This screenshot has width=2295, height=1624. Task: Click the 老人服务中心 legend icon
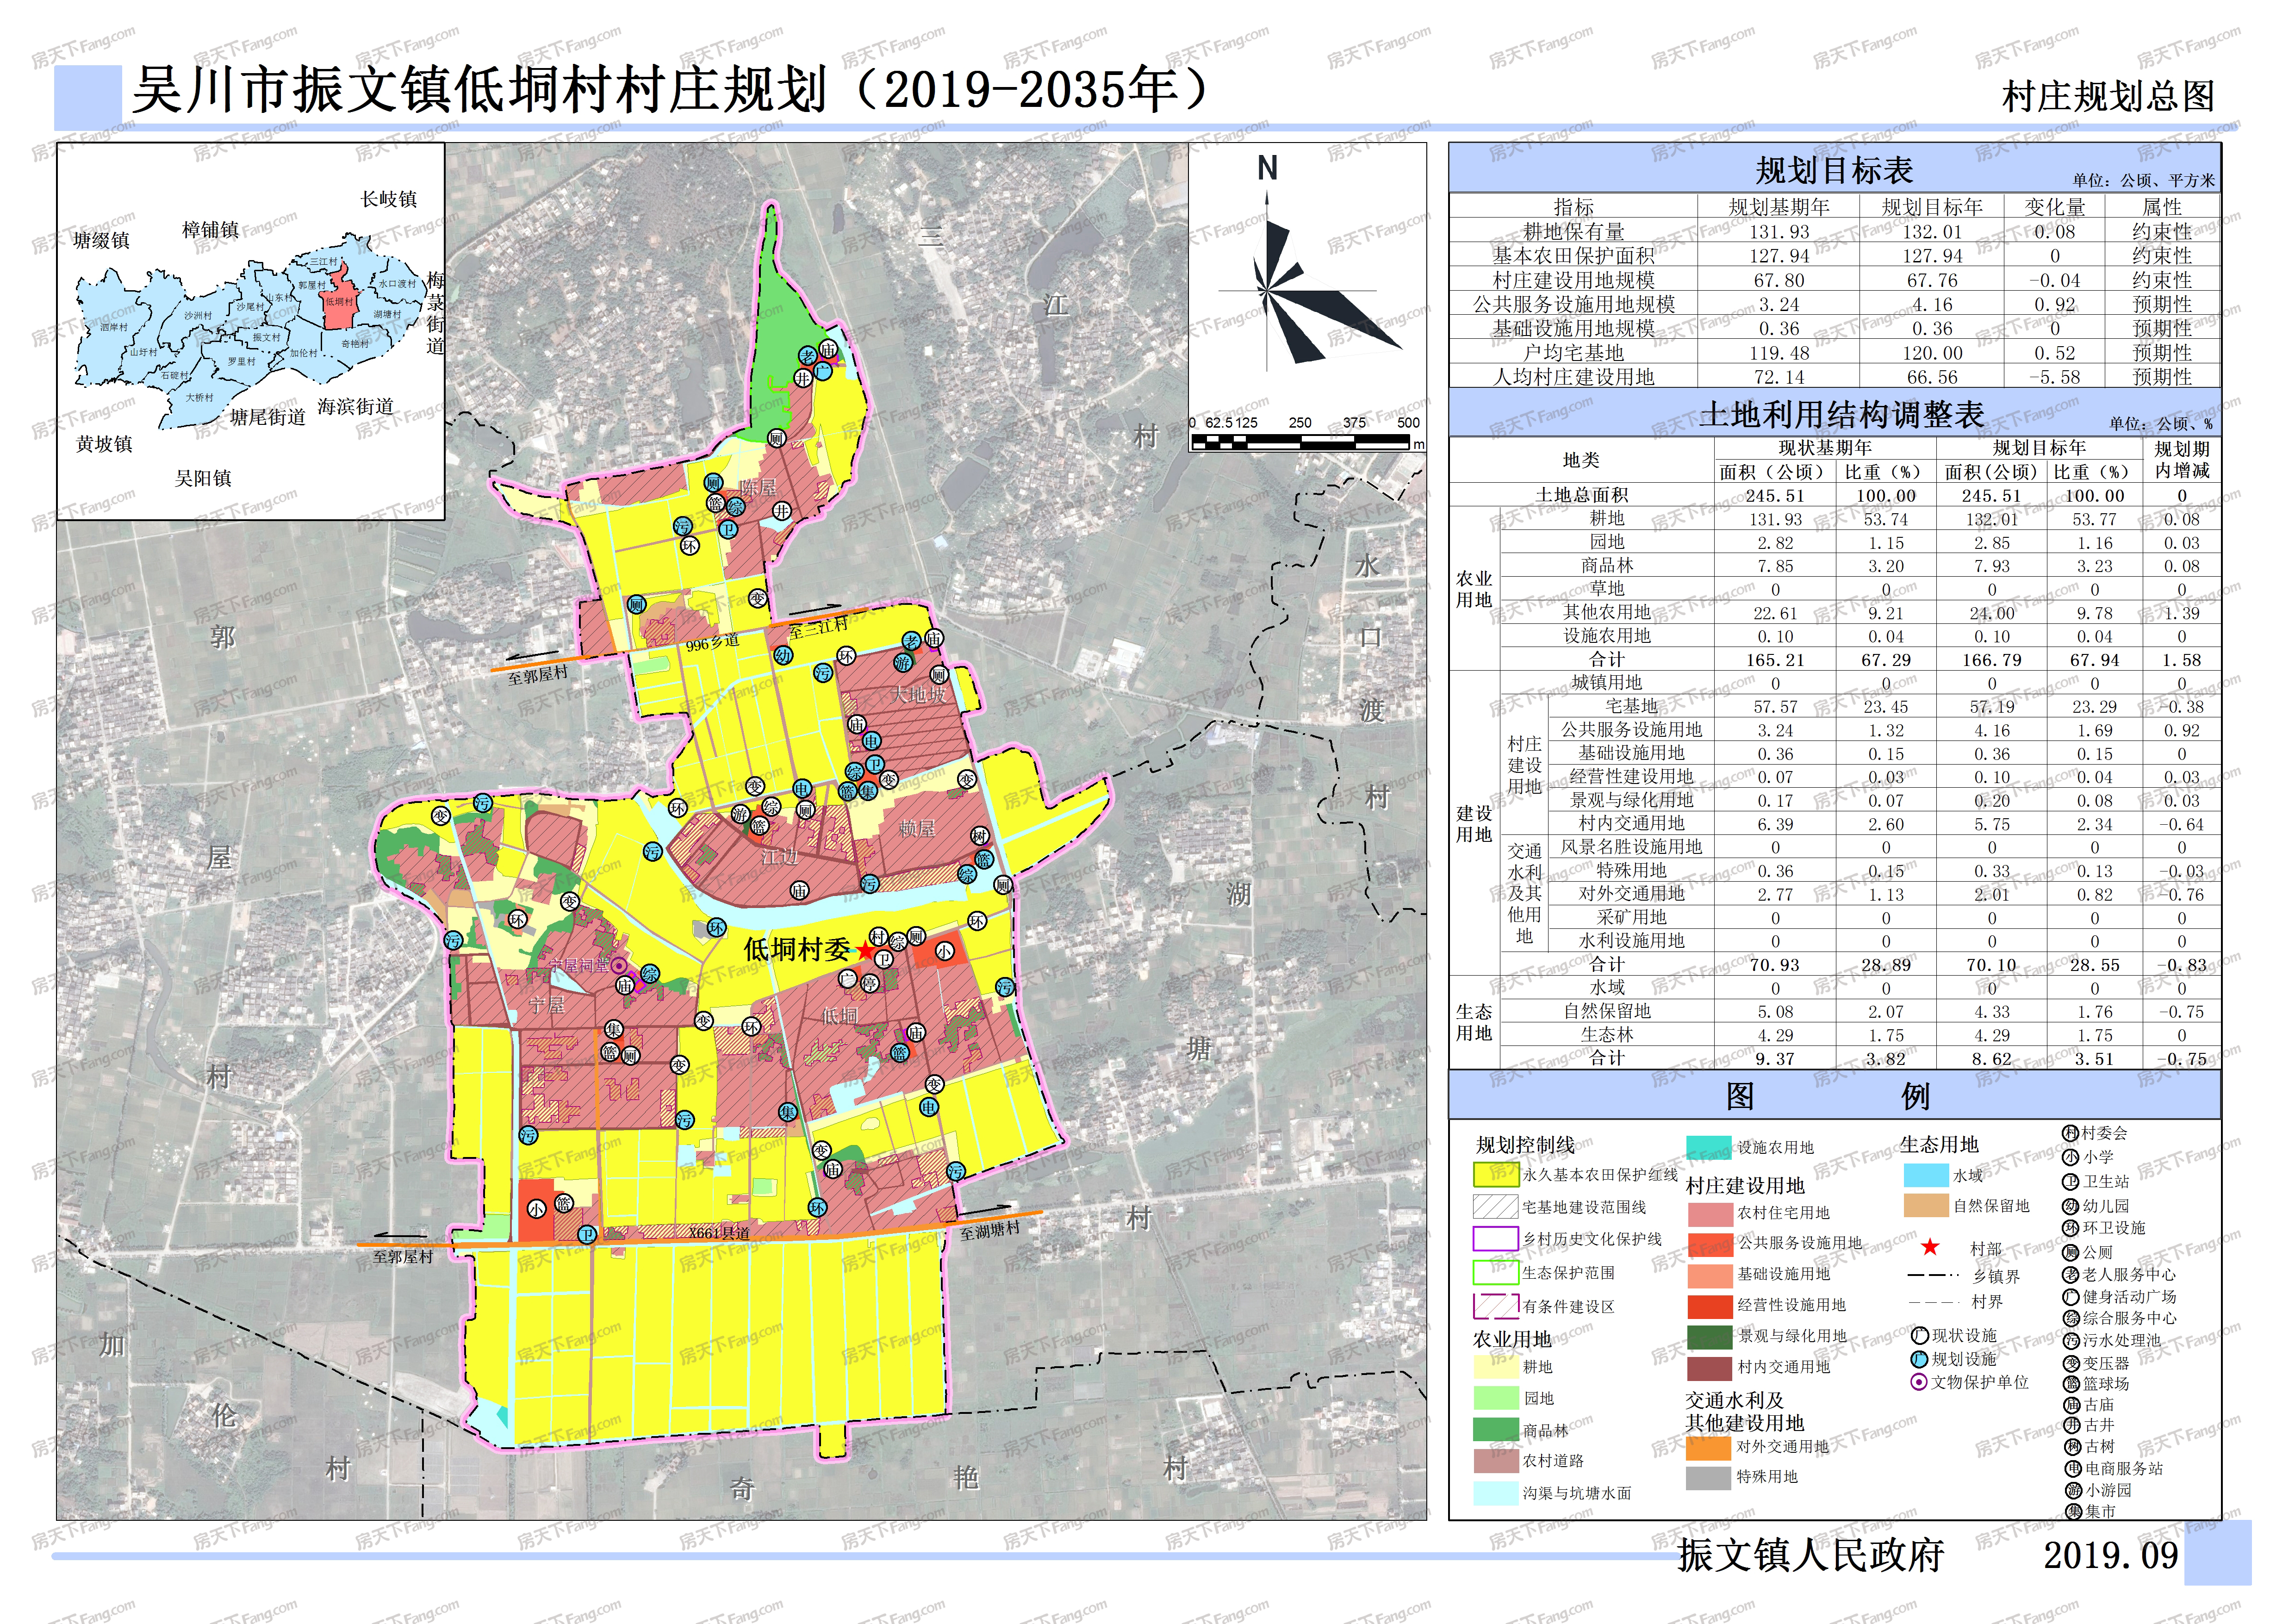tap(2070, 1275)
